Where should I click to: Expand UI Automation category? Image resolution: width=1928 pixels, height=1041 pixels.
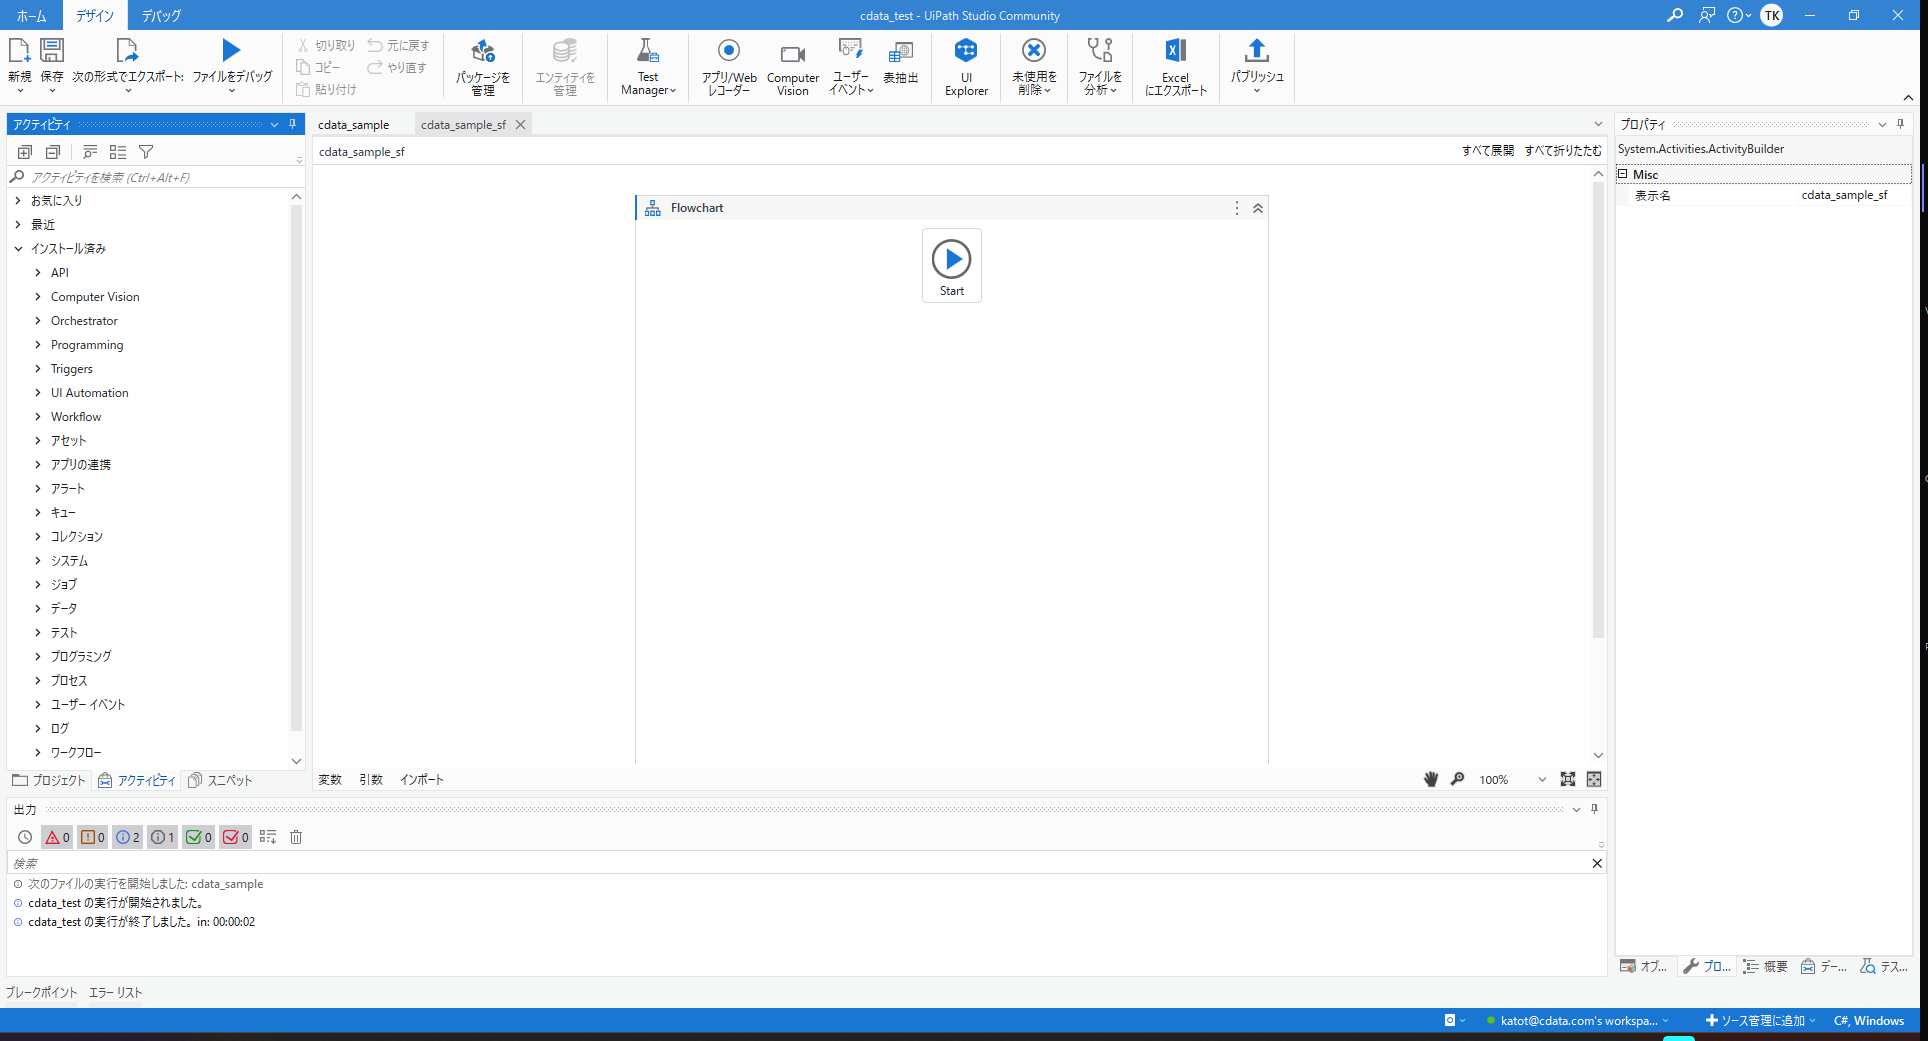point(38,392)
